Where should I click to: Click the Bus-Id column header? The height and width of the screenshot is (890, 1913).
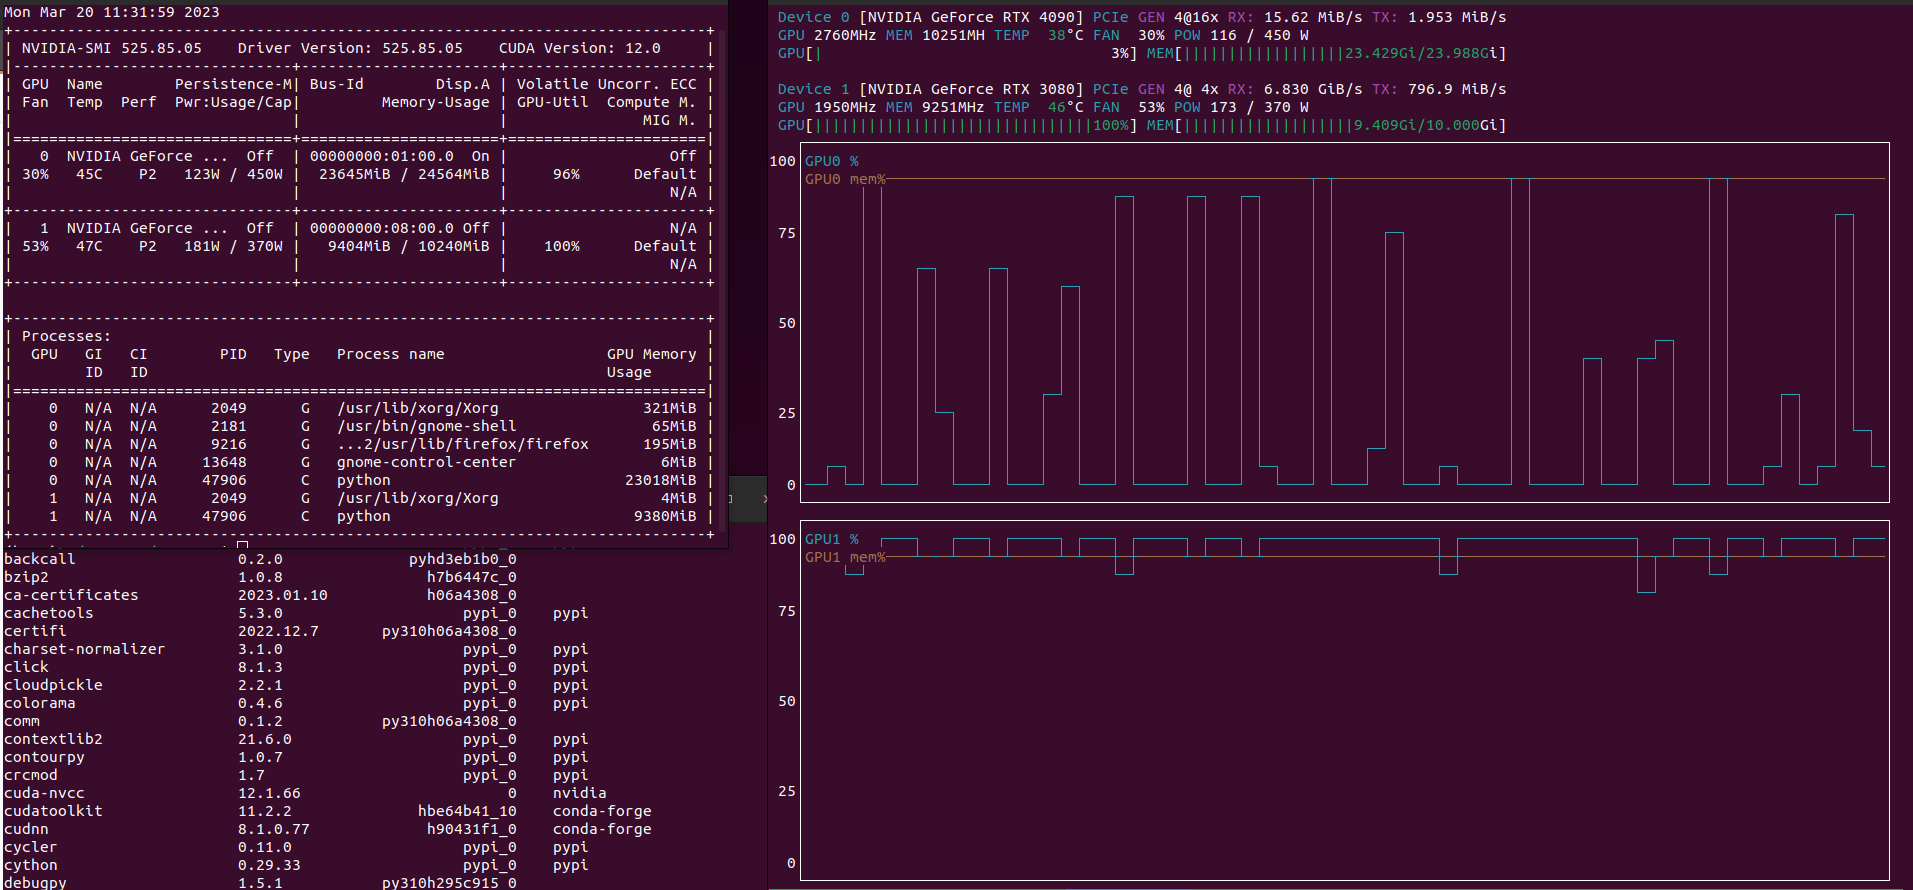point(337,84)
